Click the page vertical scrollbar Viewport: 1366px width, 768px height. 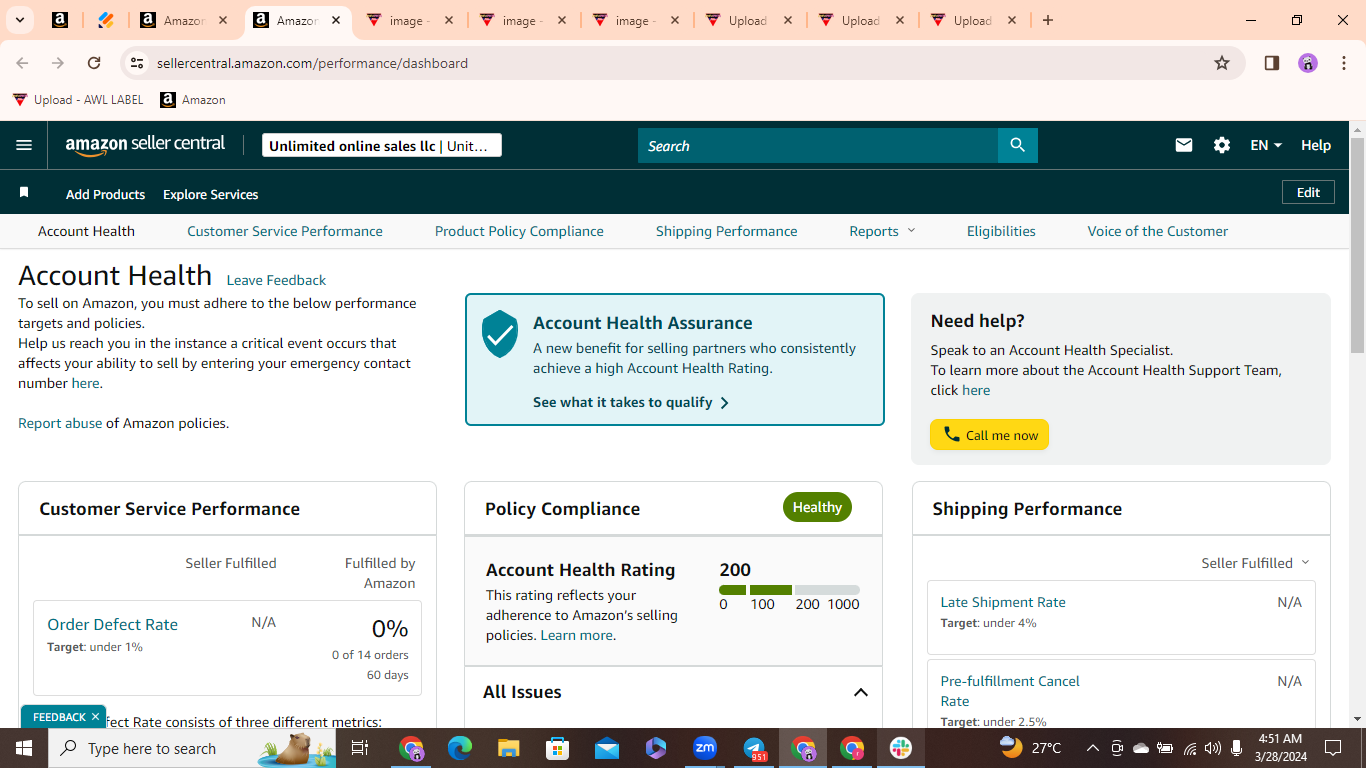click(x=1357, y=245)
